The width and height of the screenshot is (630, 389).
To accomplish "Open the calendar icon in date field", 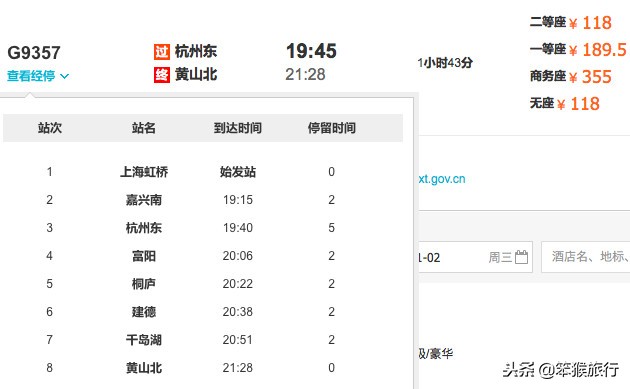I will point(521,257).
